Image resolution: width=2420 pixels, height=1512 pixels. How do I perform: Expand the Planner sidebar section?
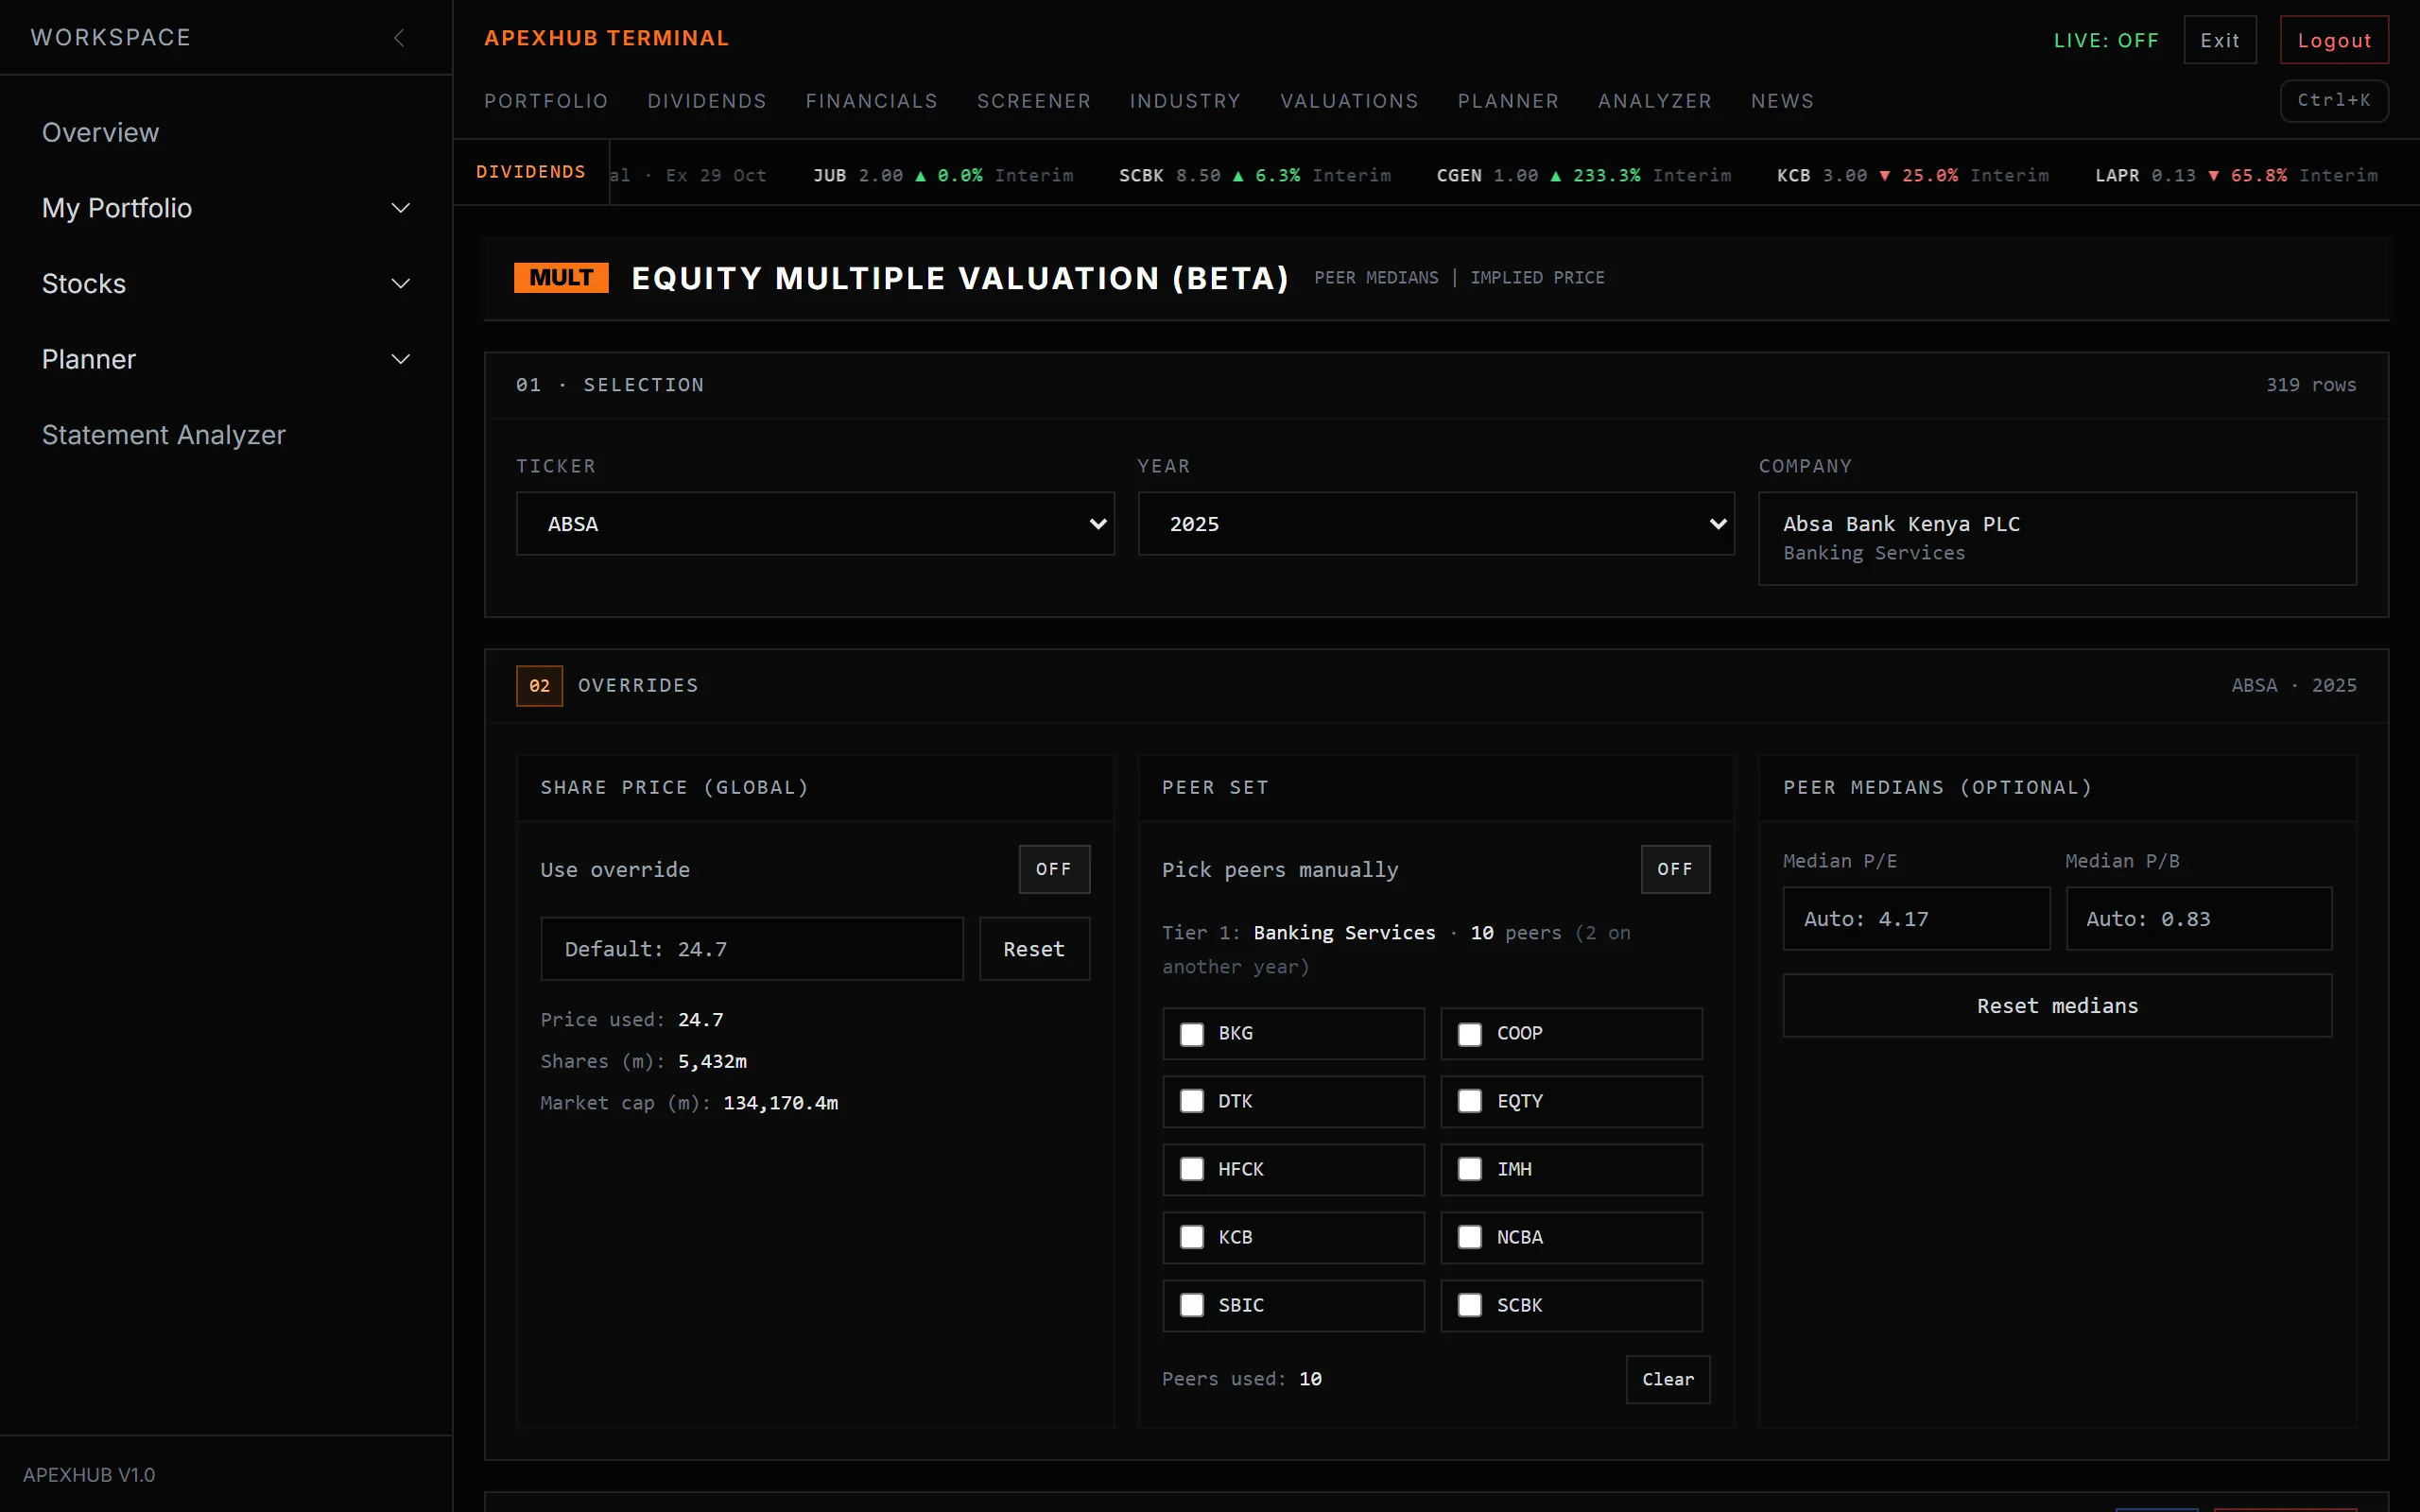226,359
